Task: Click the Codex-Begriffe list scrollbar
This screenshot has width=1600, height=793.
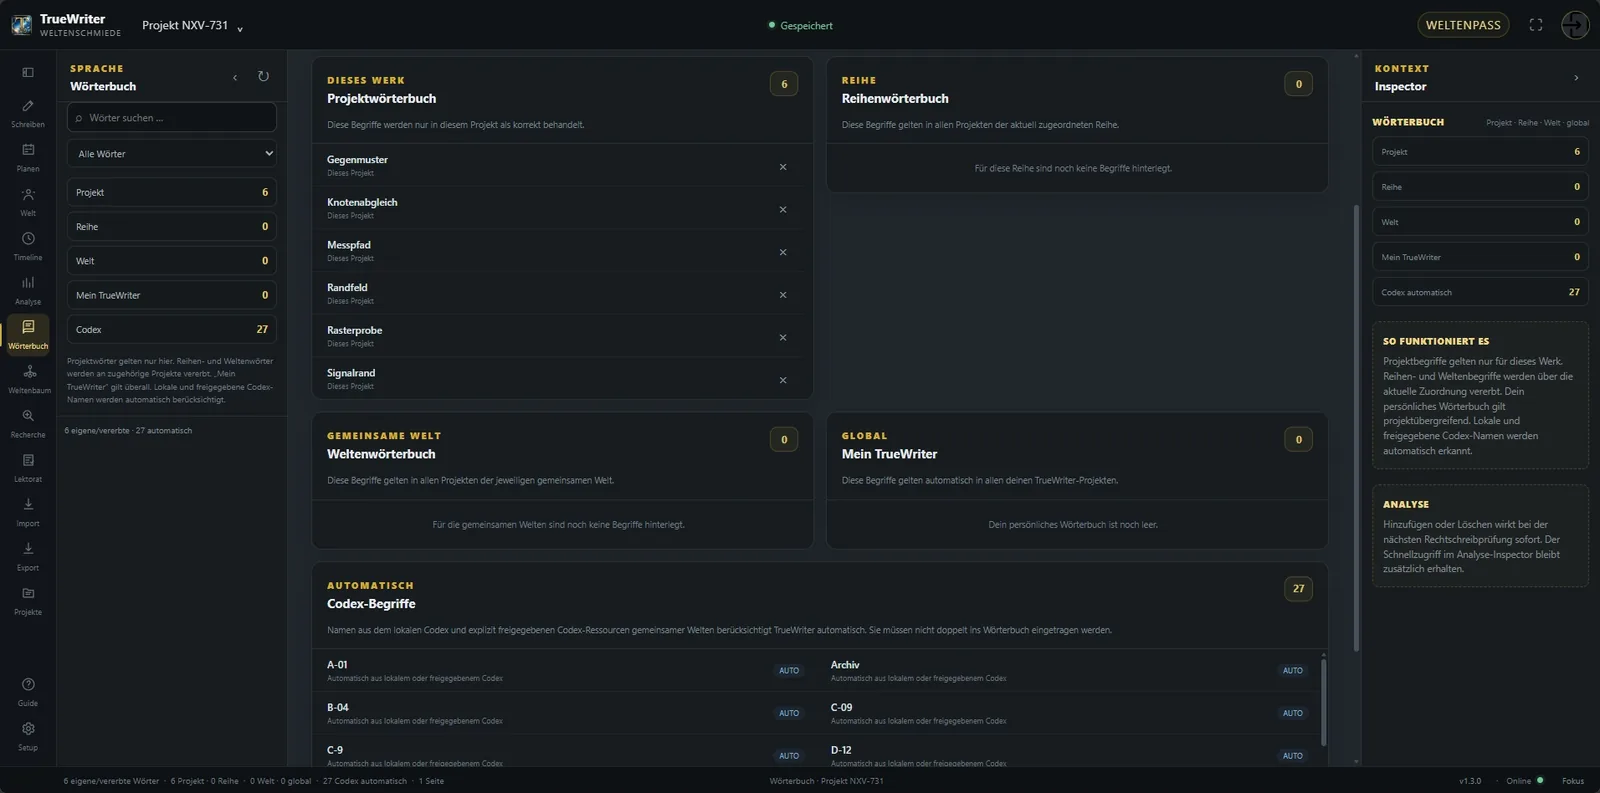Action: click(x=1324, y=700)
